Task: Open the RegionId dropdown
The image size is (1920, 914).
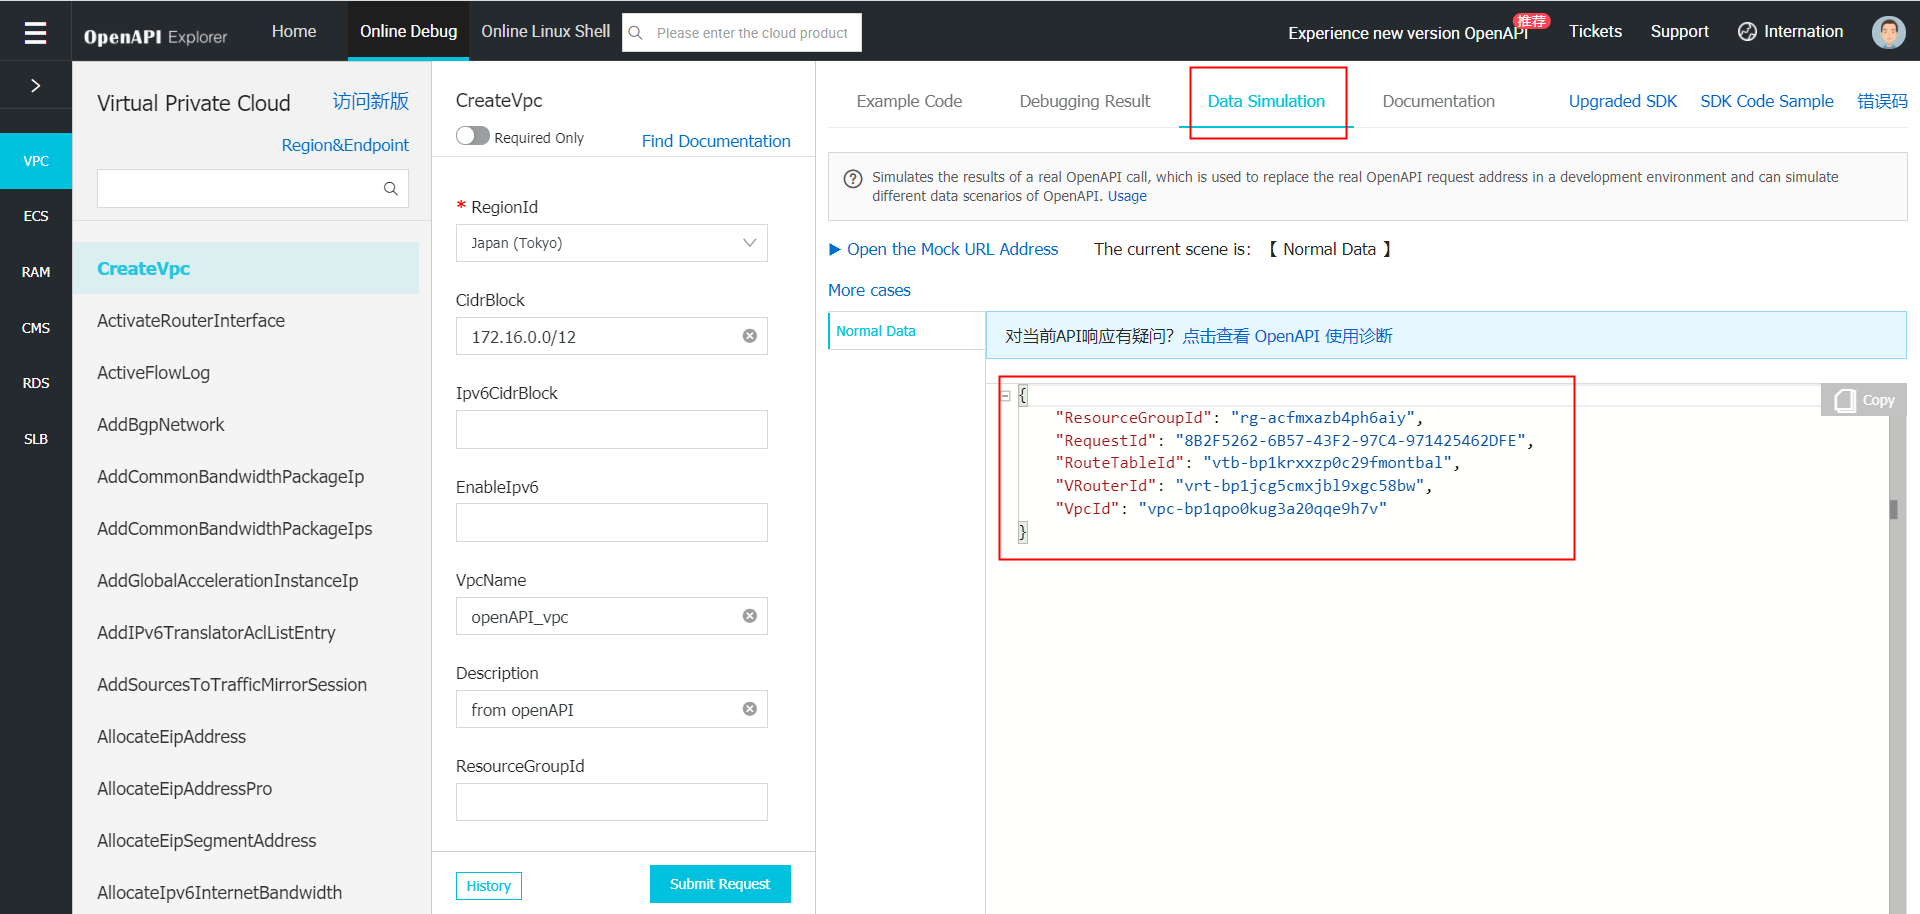Action: (611, 243)
